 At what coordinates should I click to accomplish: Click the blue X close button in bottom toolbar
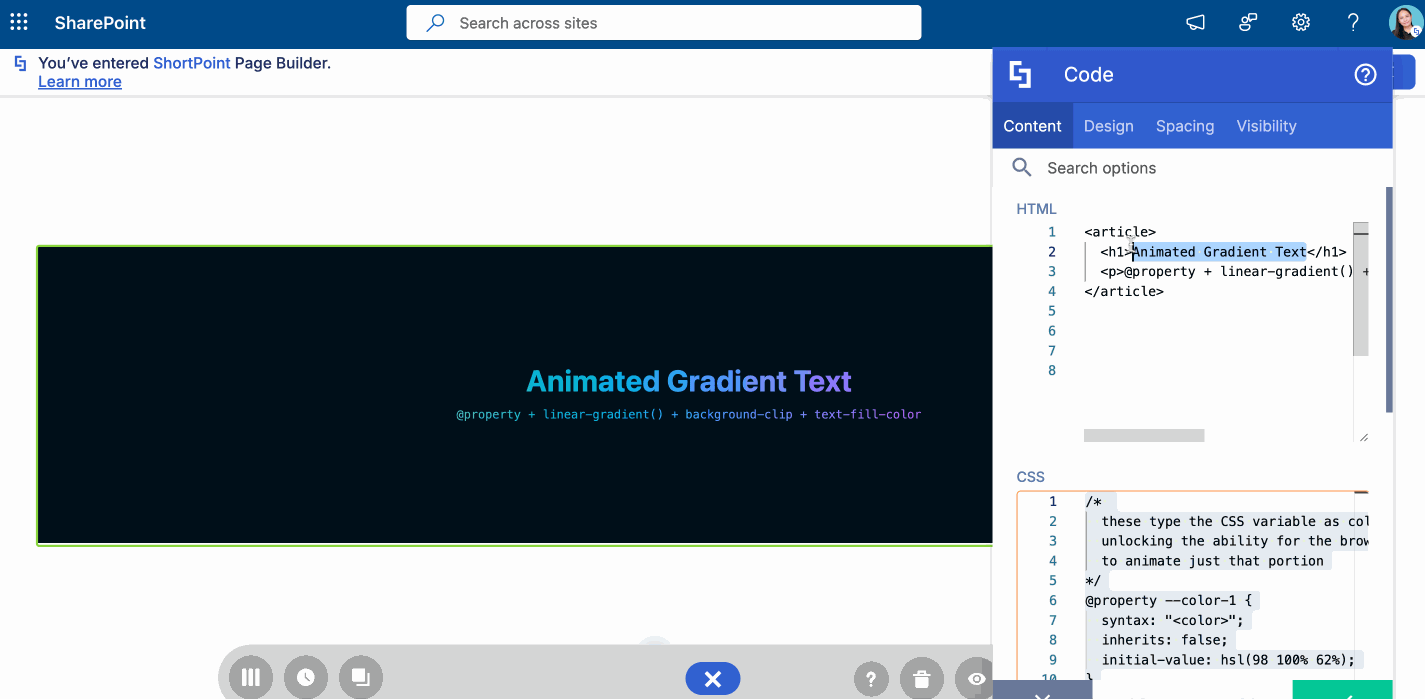713,680
